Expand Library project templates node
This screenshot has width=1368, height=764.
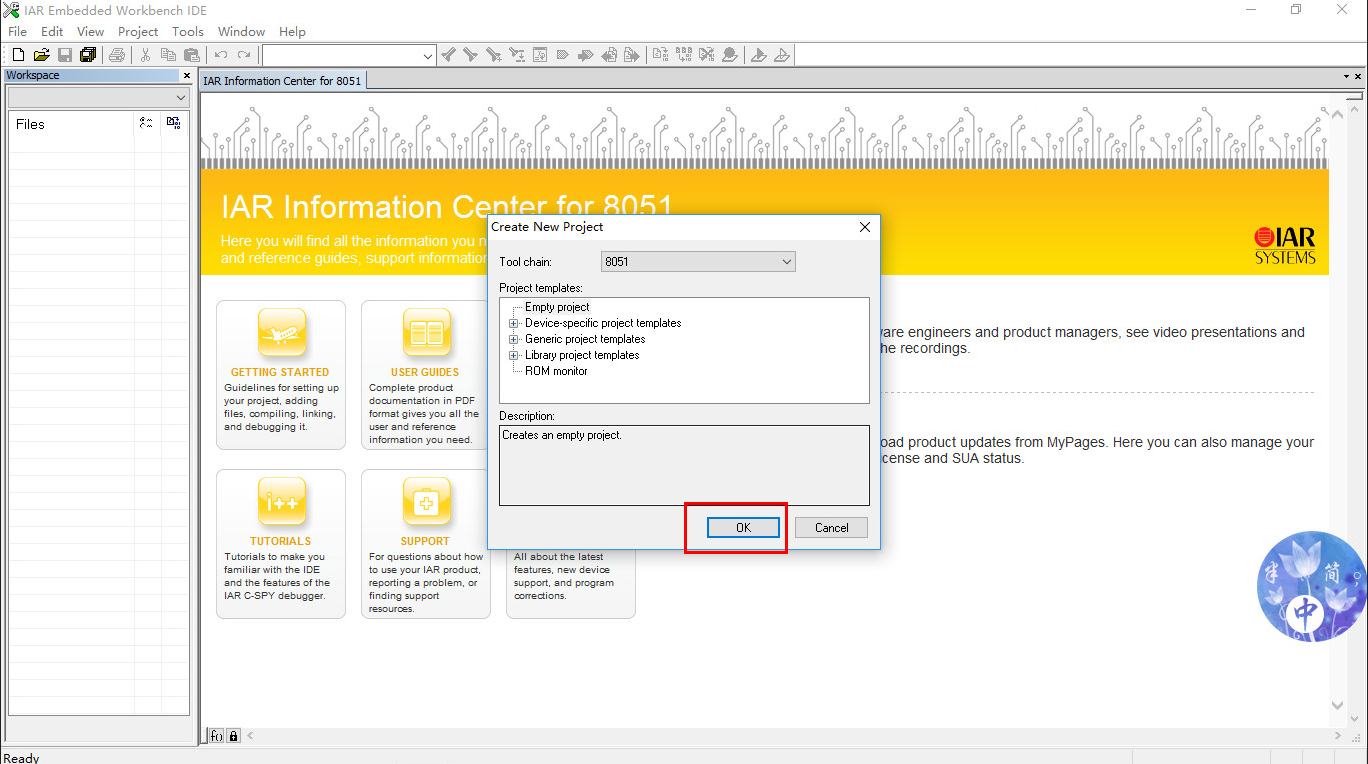tap(514, 355)
